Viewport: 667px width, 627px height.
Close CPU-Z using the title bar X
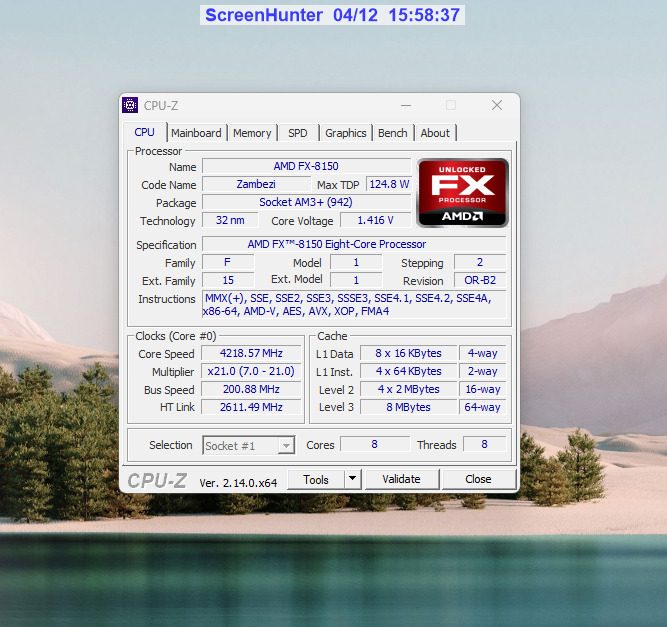[x=496, y=105]
